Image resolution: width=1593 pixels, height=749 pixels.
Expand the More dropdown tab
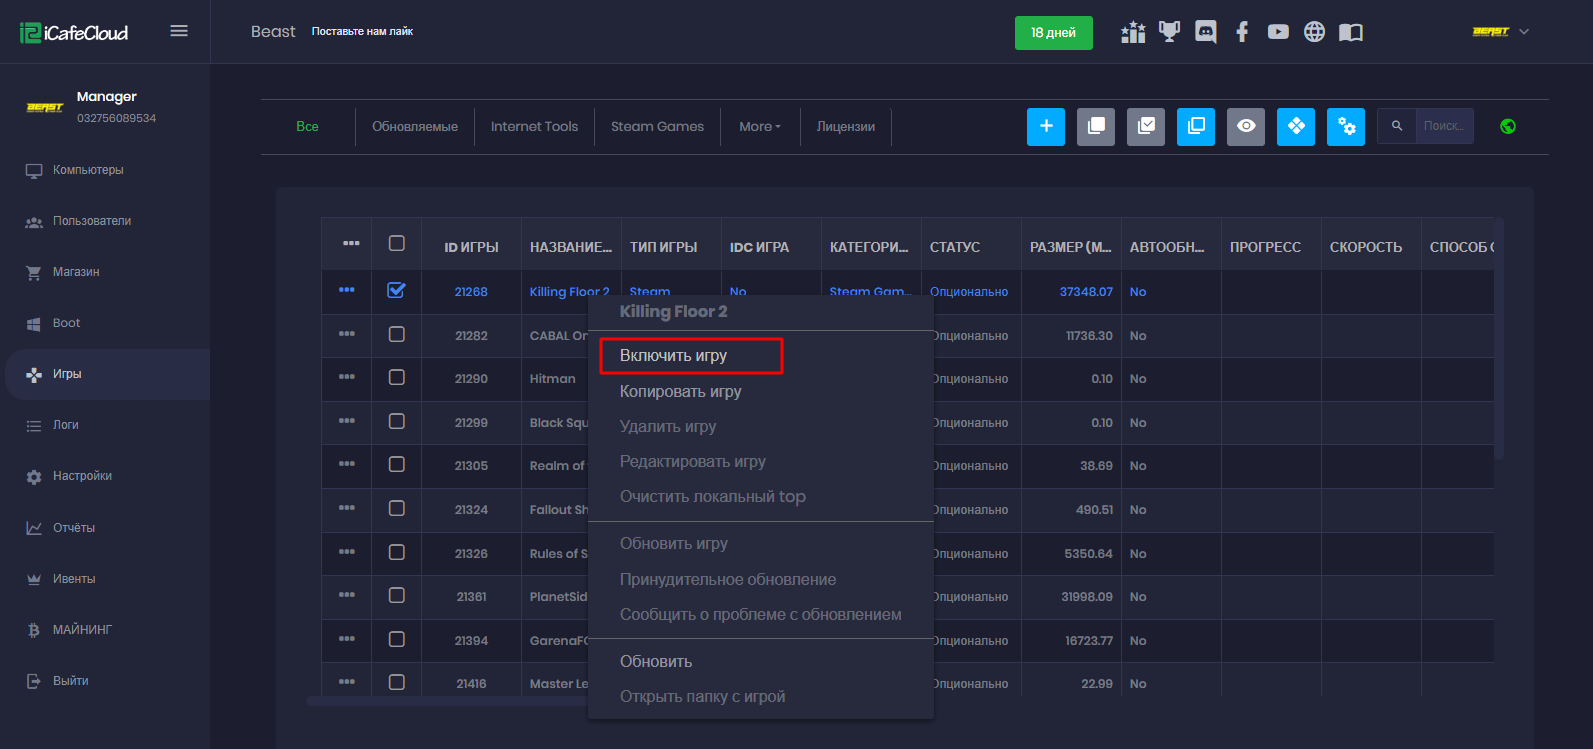tap(760, 126)
